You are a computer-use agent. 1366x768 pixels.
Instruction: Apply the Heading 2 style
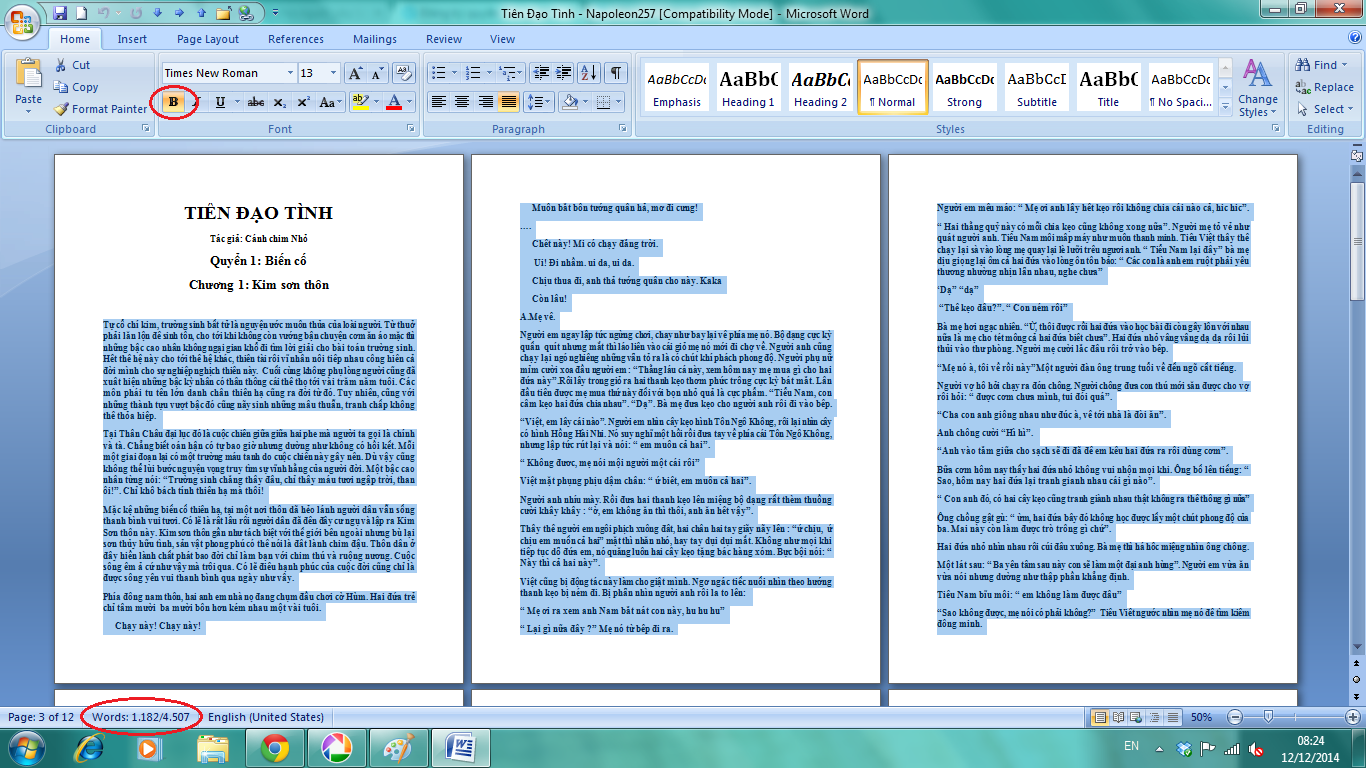coord(819,87)
